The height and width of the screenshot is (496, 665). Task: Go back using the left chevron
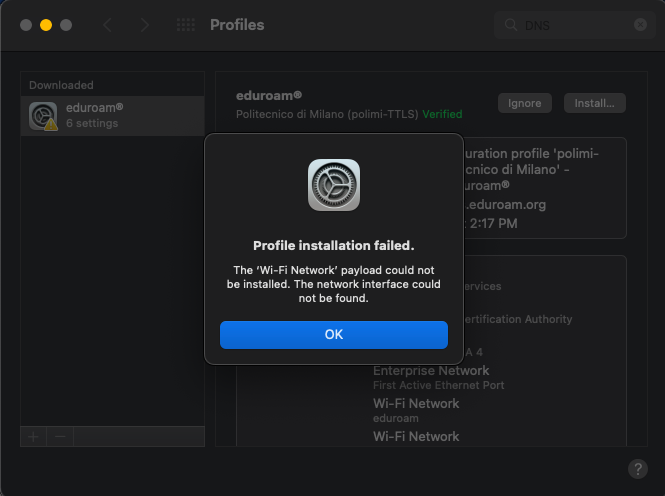[x=107, y=25]
